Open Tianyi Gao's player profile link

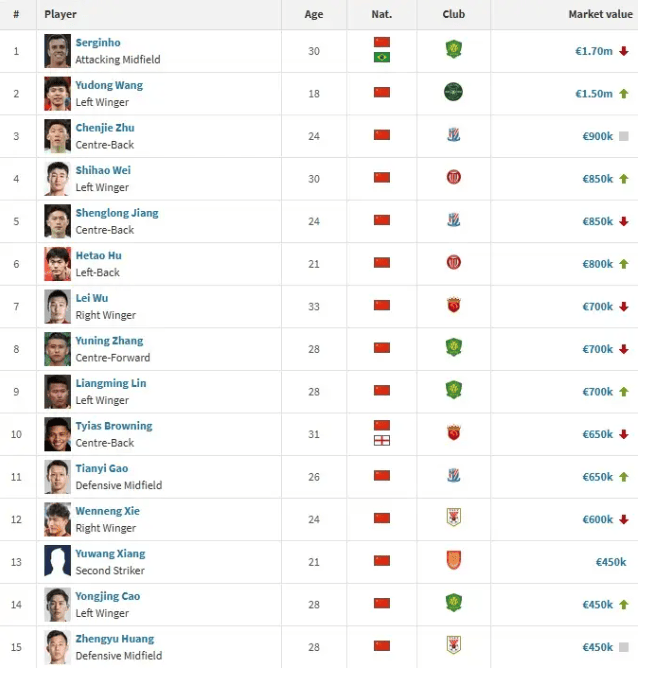pyautogui.click(x=102, y=468)
